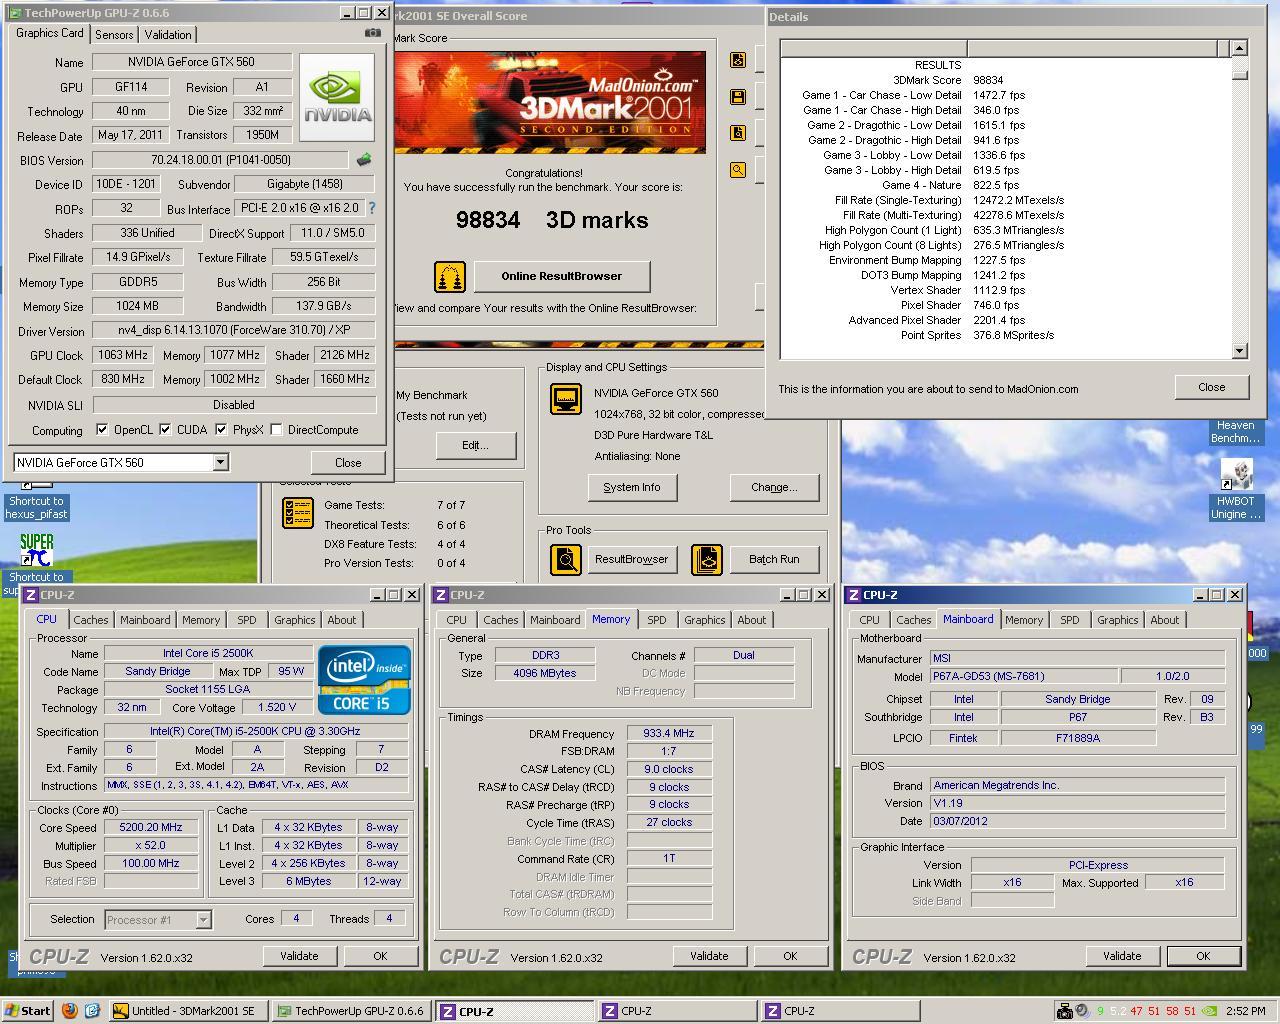Open Internet Explorer from the quick launch
This screenshot has height=1024, width=1280.
(91, 1010)
